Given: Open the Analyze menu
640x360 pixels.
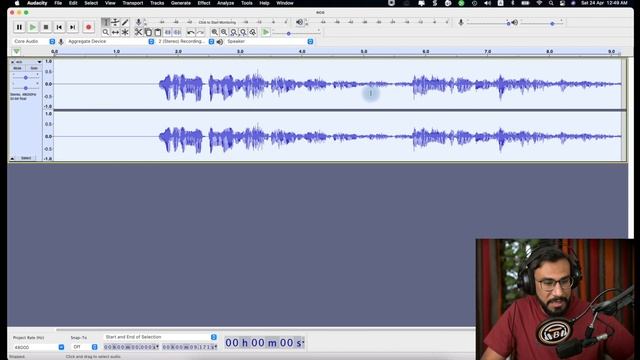Looking at the screenshot, I should [x=225, y=3].
